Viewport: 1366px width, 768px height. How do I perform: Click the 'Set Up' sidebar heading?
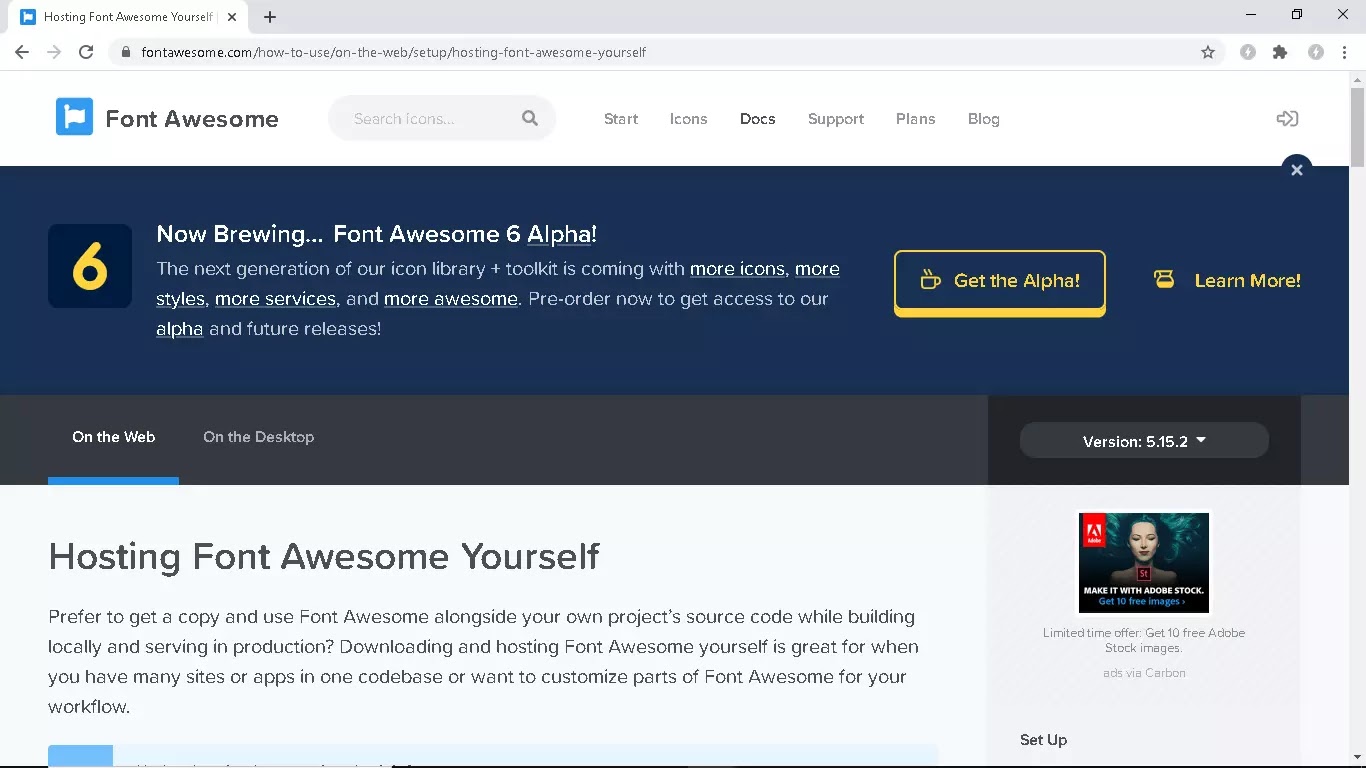click(1043, 740)
